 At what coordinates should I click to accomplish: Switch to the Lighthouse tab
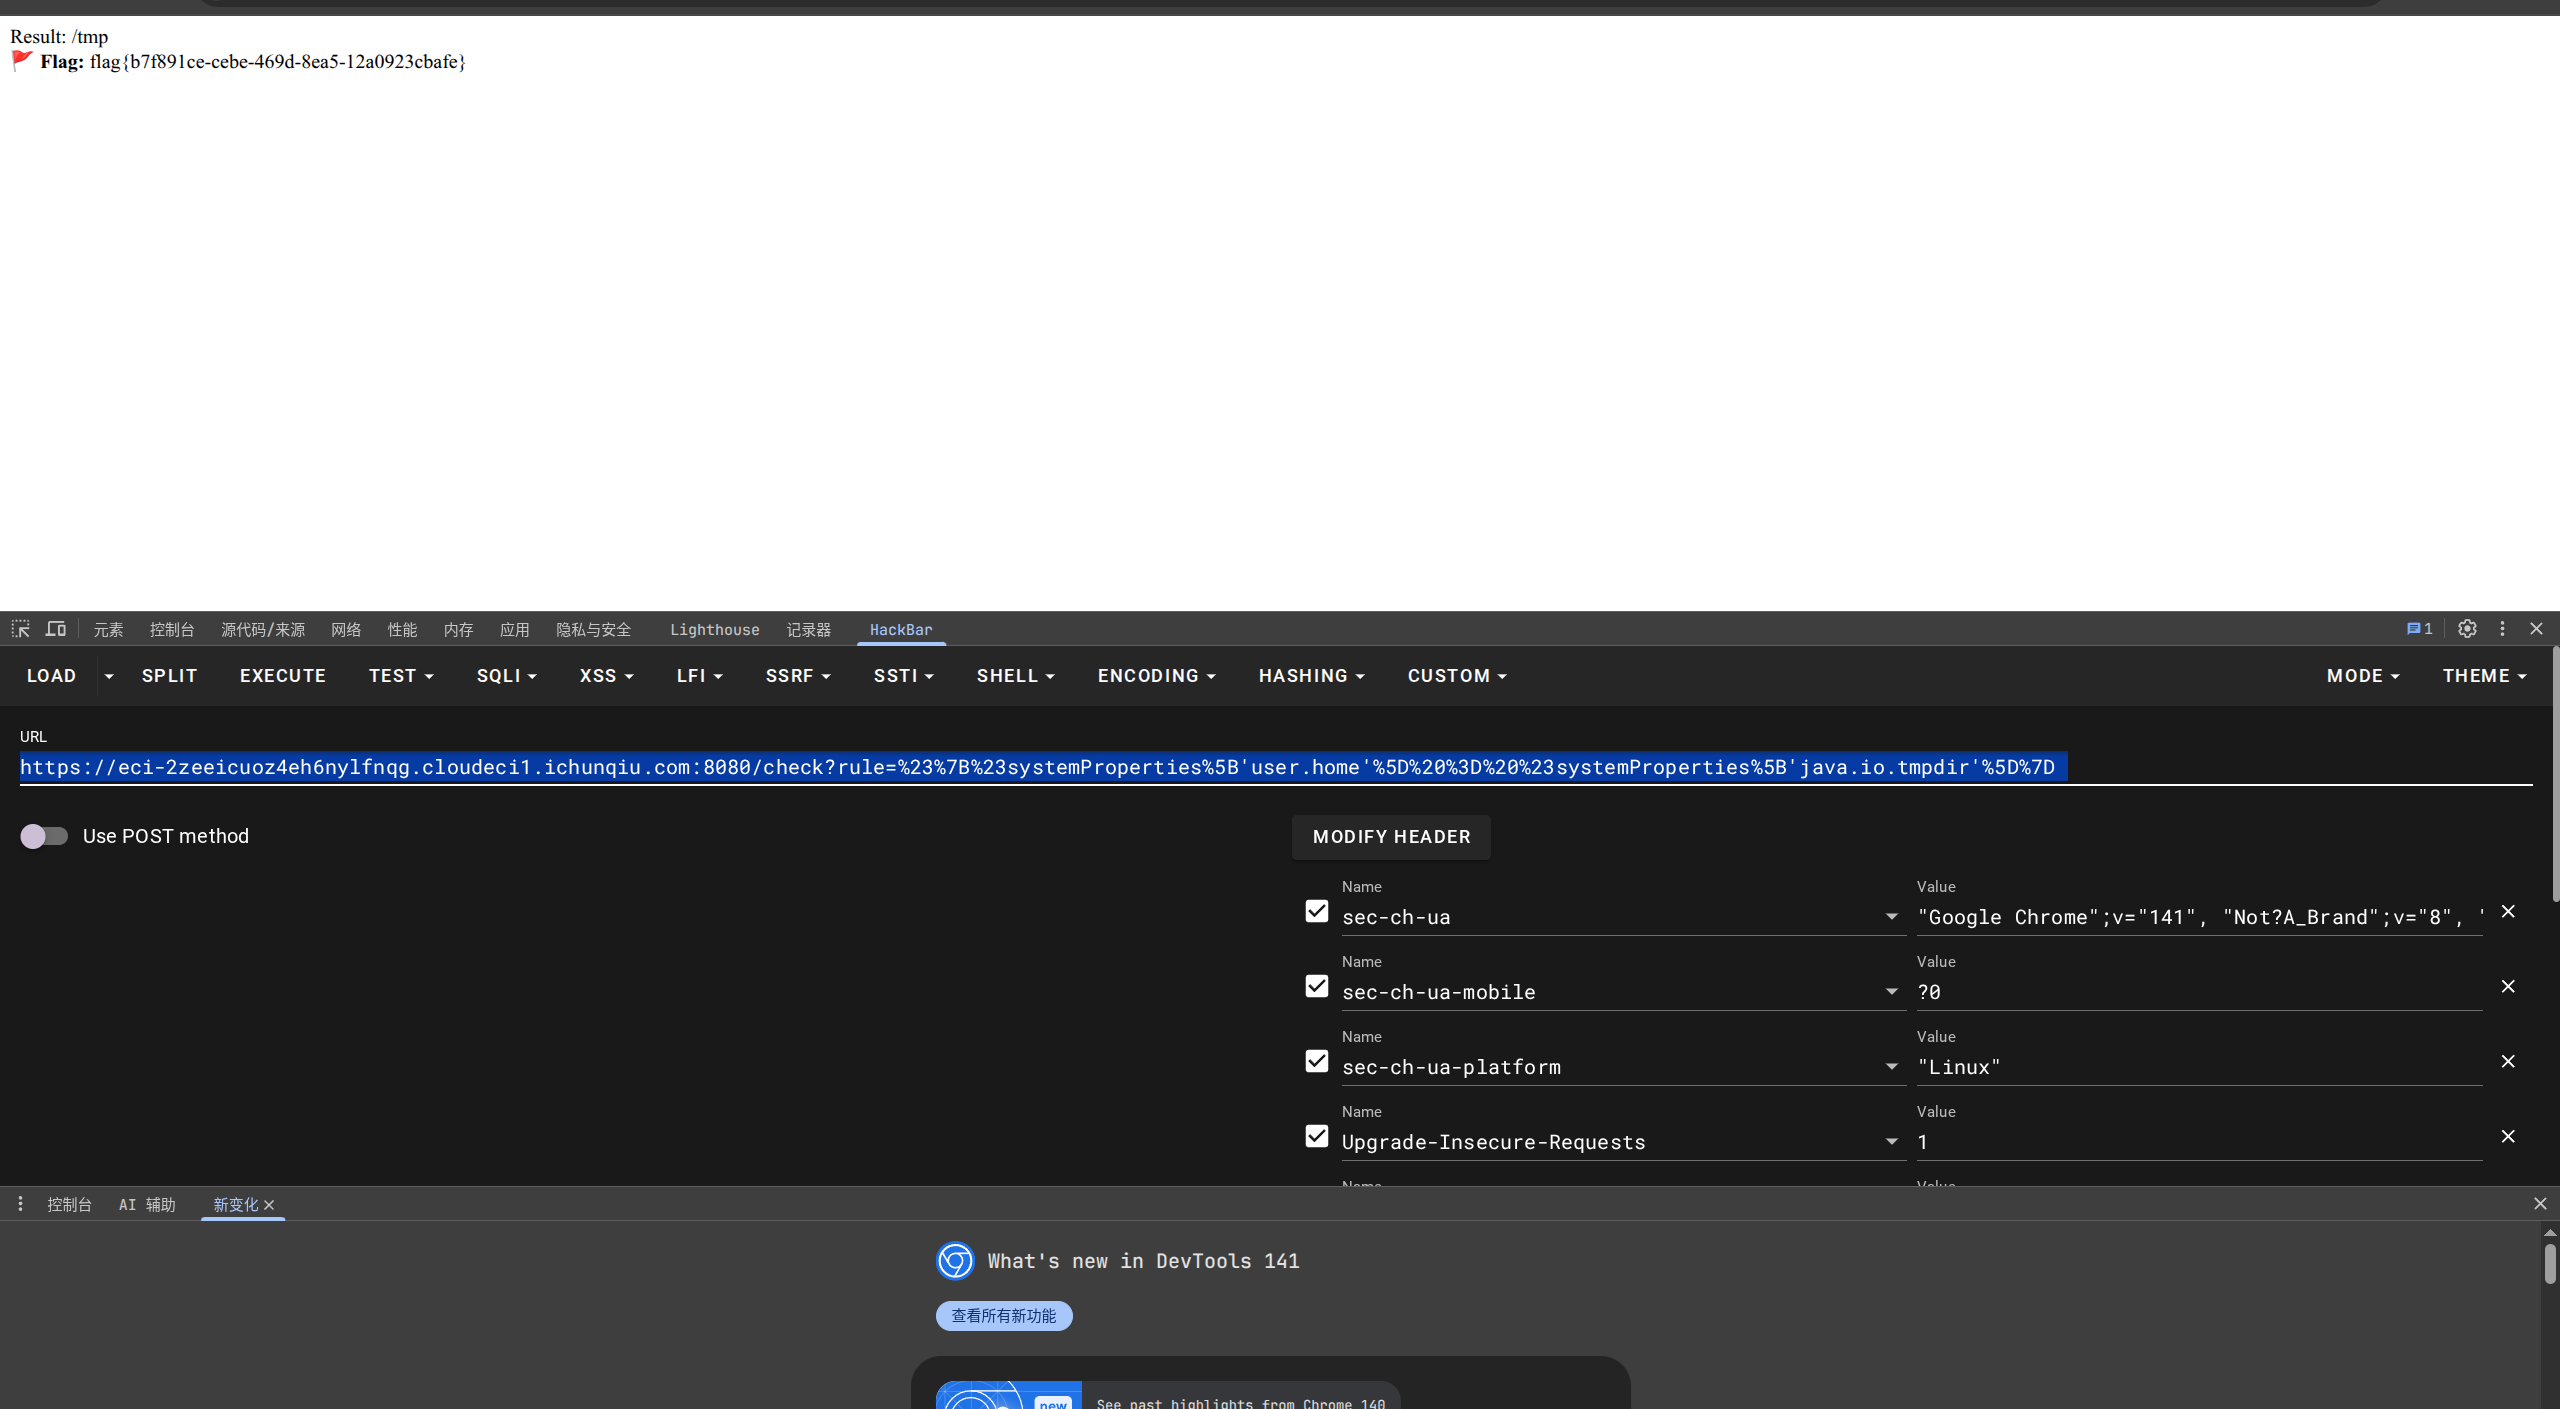click(714, 630)
